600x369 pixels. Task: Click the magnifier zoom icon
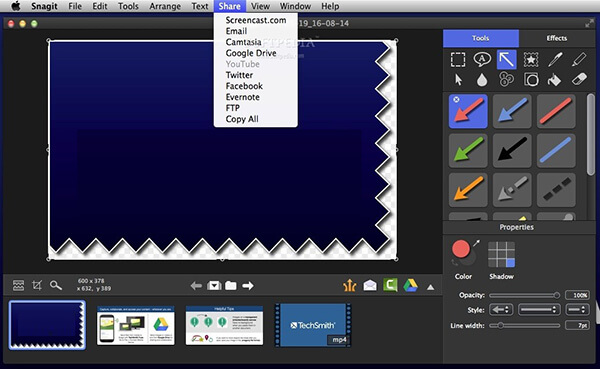(x=56, y=285)
